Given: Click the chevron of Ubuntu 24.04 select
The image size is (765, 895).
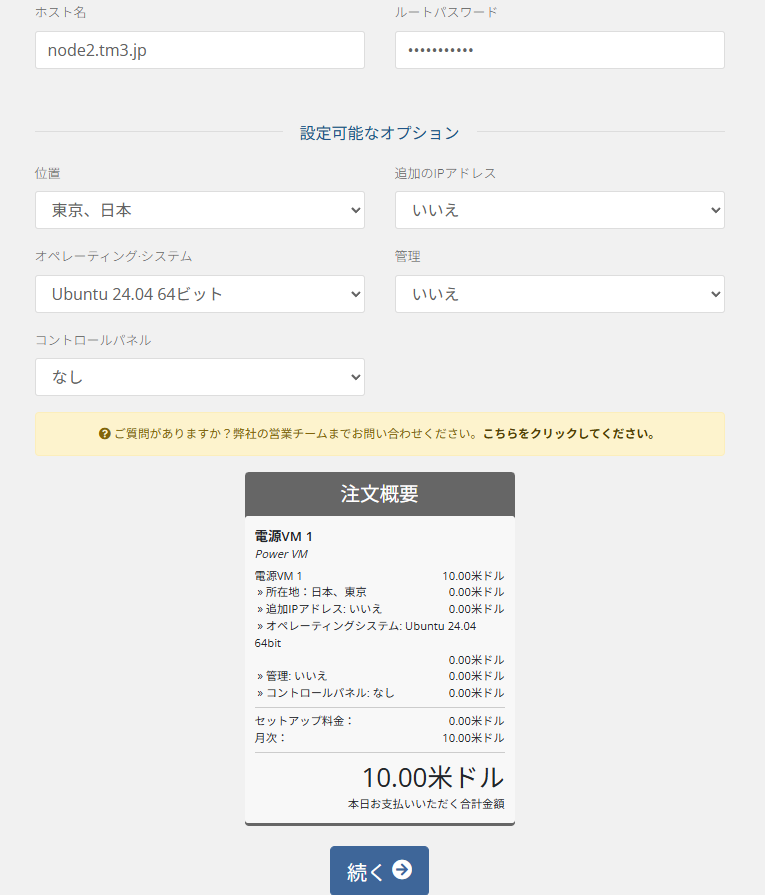Looking at the screenshot, I should [x=356, y=294].
